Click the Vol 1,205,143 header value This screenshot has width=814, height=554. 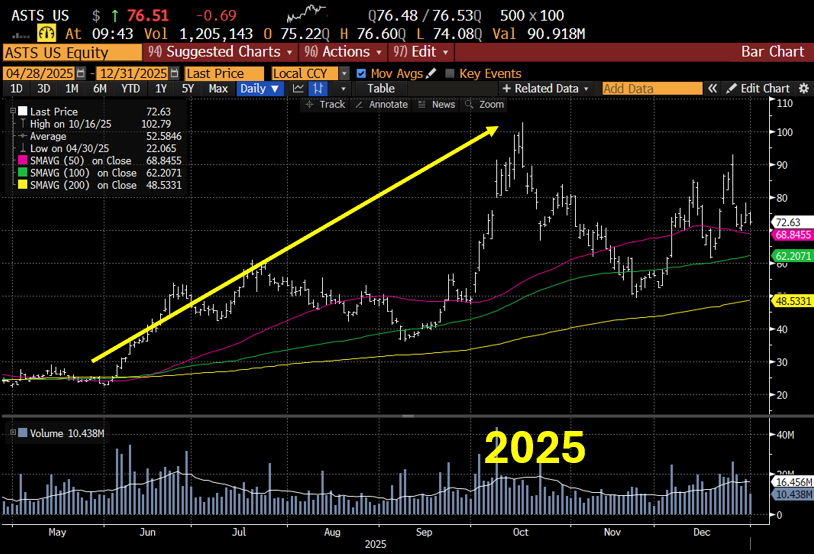pyautogui.click(x=198, y=34)
